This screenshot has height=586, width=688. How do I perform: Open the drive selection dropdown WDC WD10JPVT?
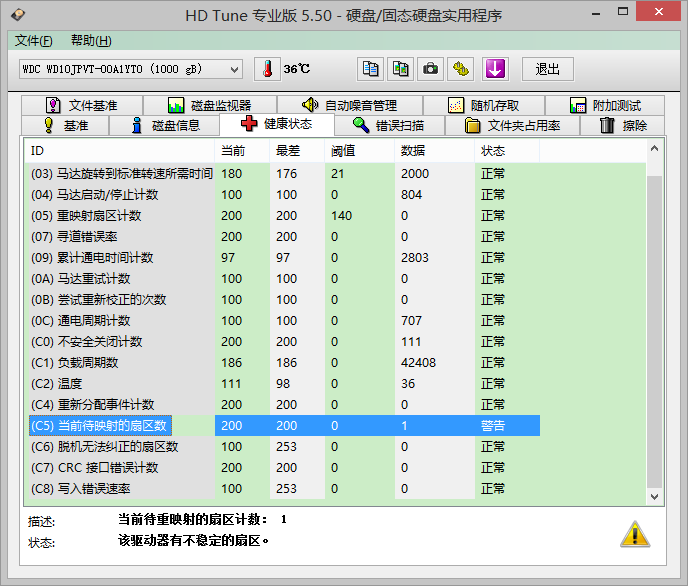click(131, 69)
